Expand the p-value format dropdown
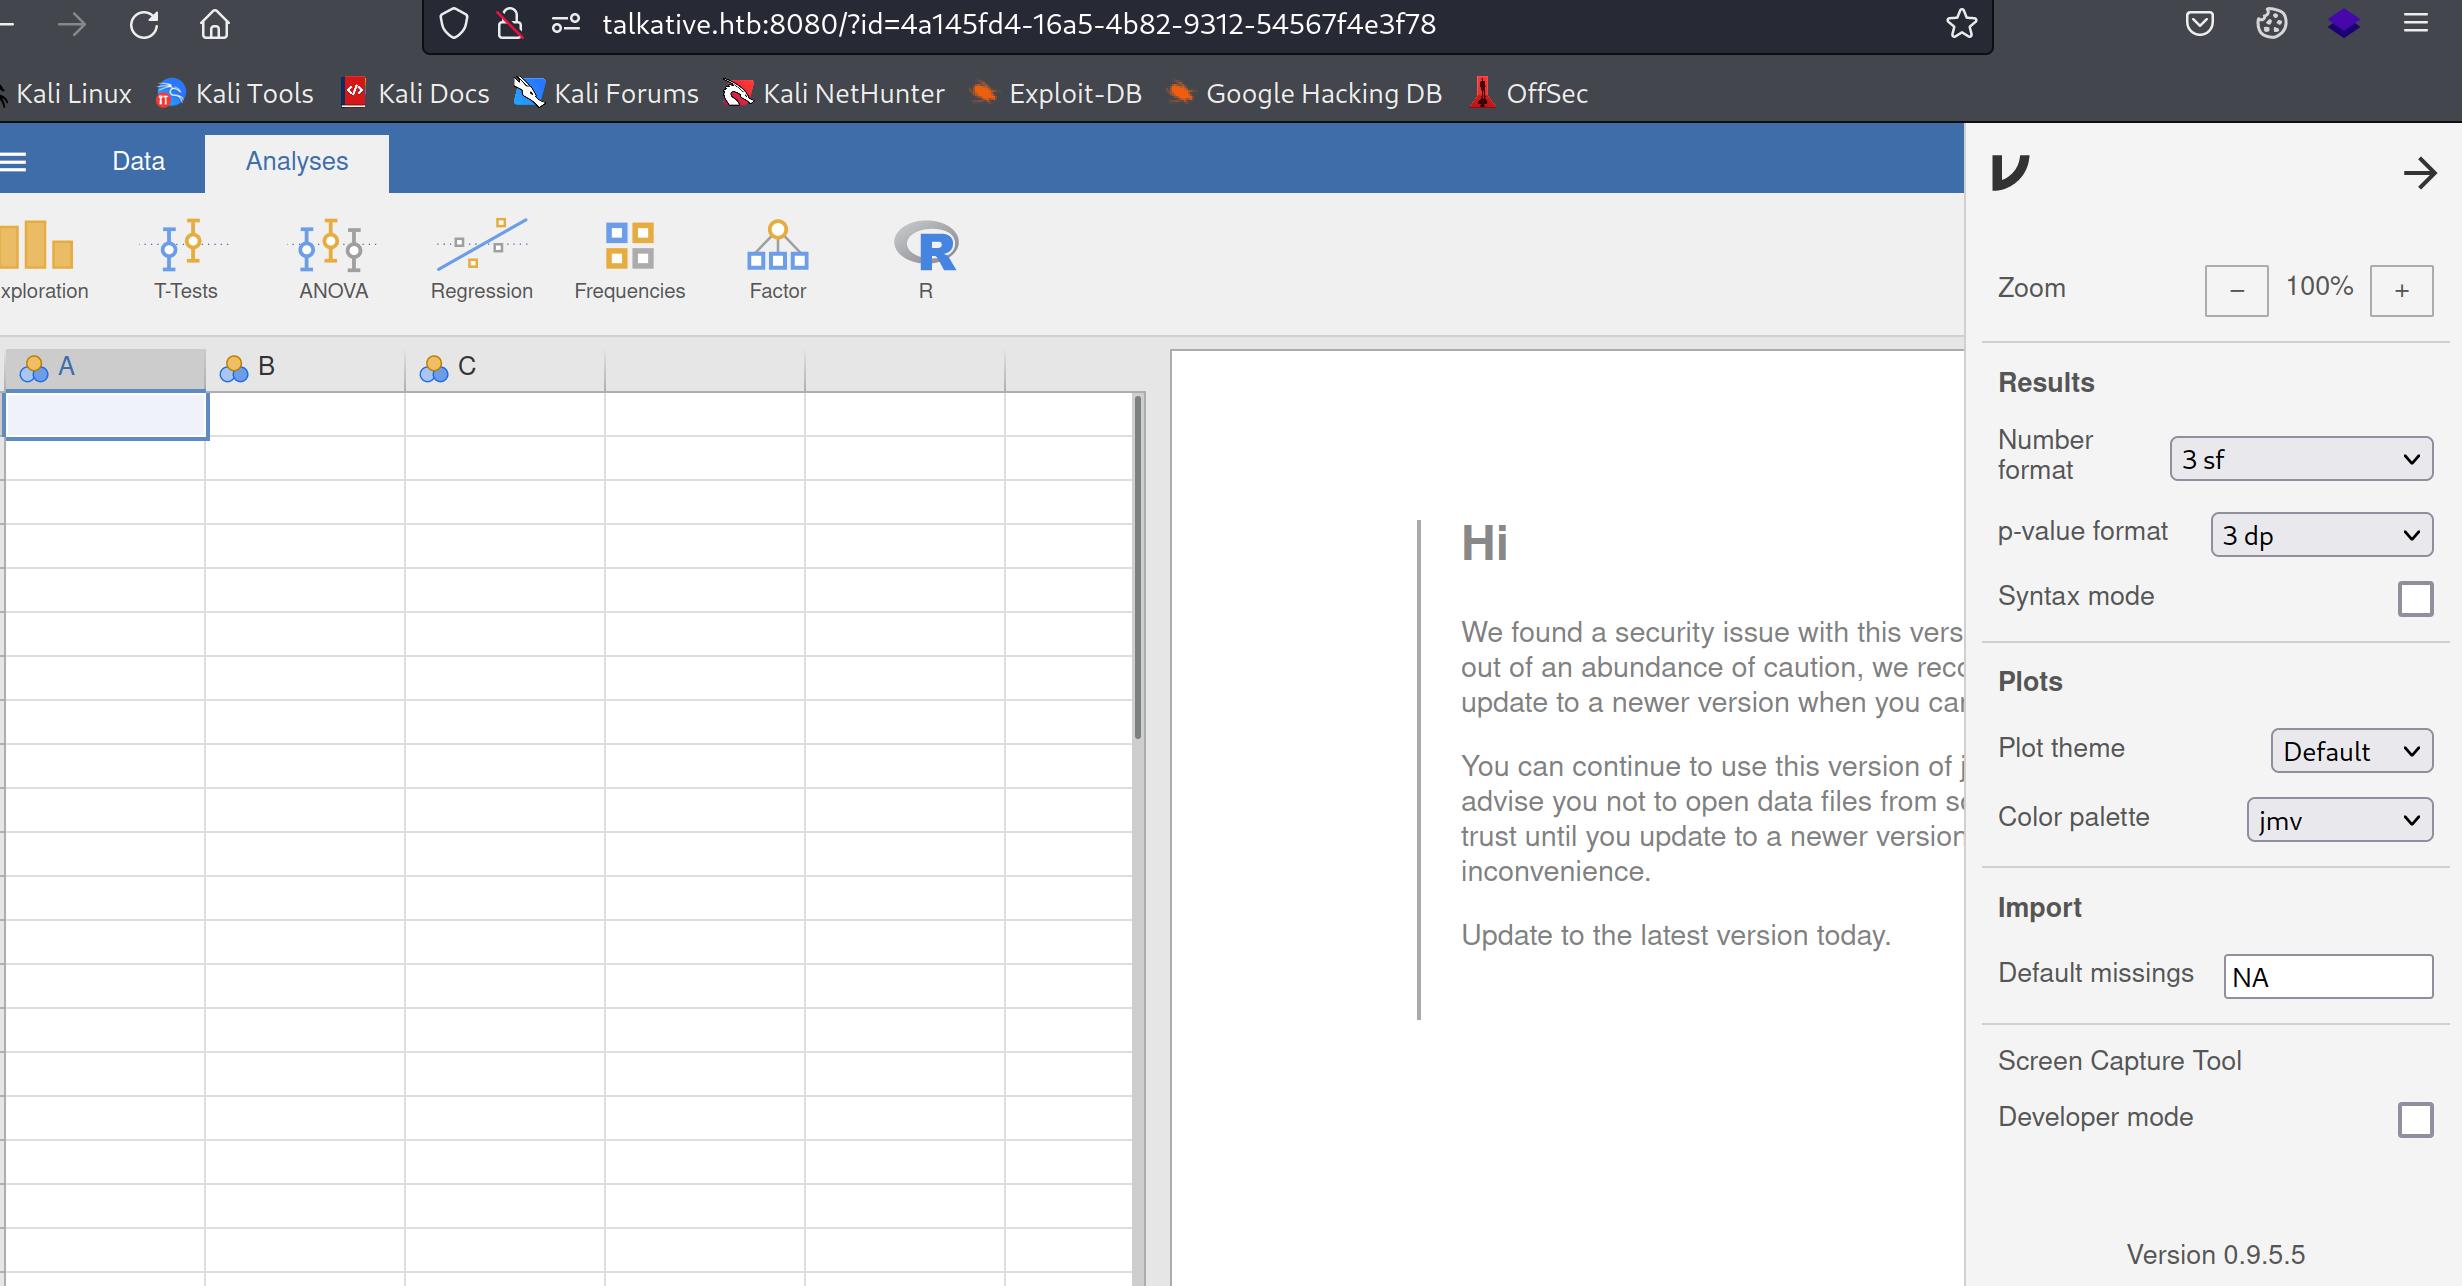Viewport: 2462px width, 1286px height. pos(2320,535)
